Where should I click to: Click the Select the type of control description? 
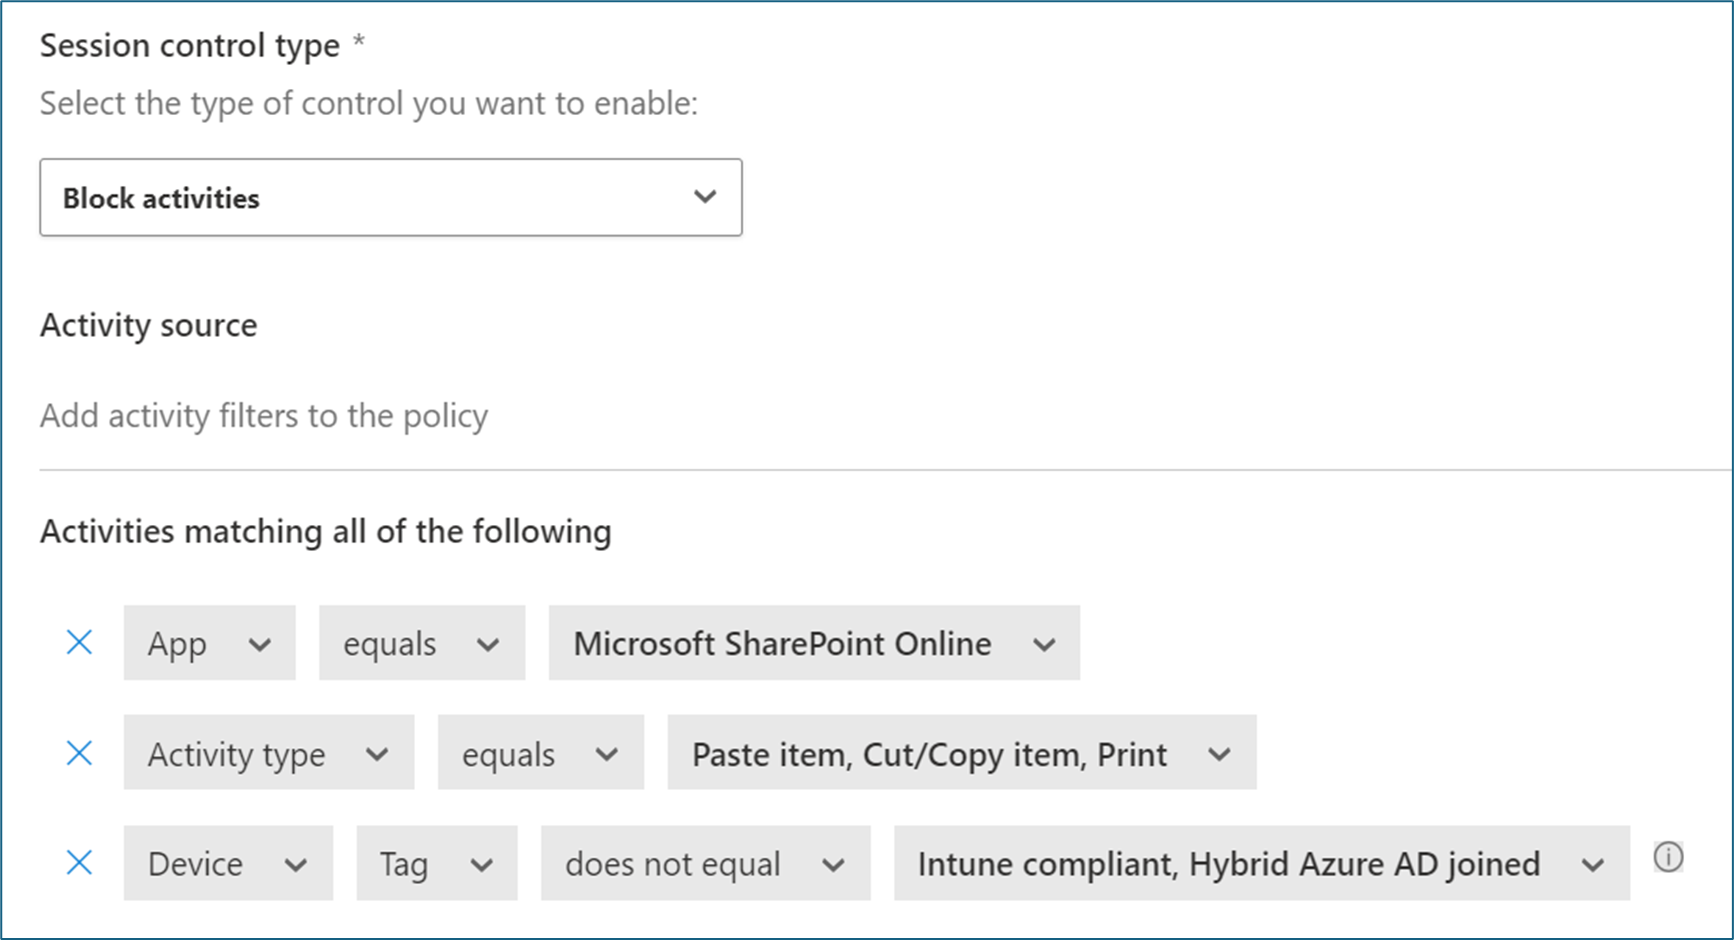[x=368, y=103]
